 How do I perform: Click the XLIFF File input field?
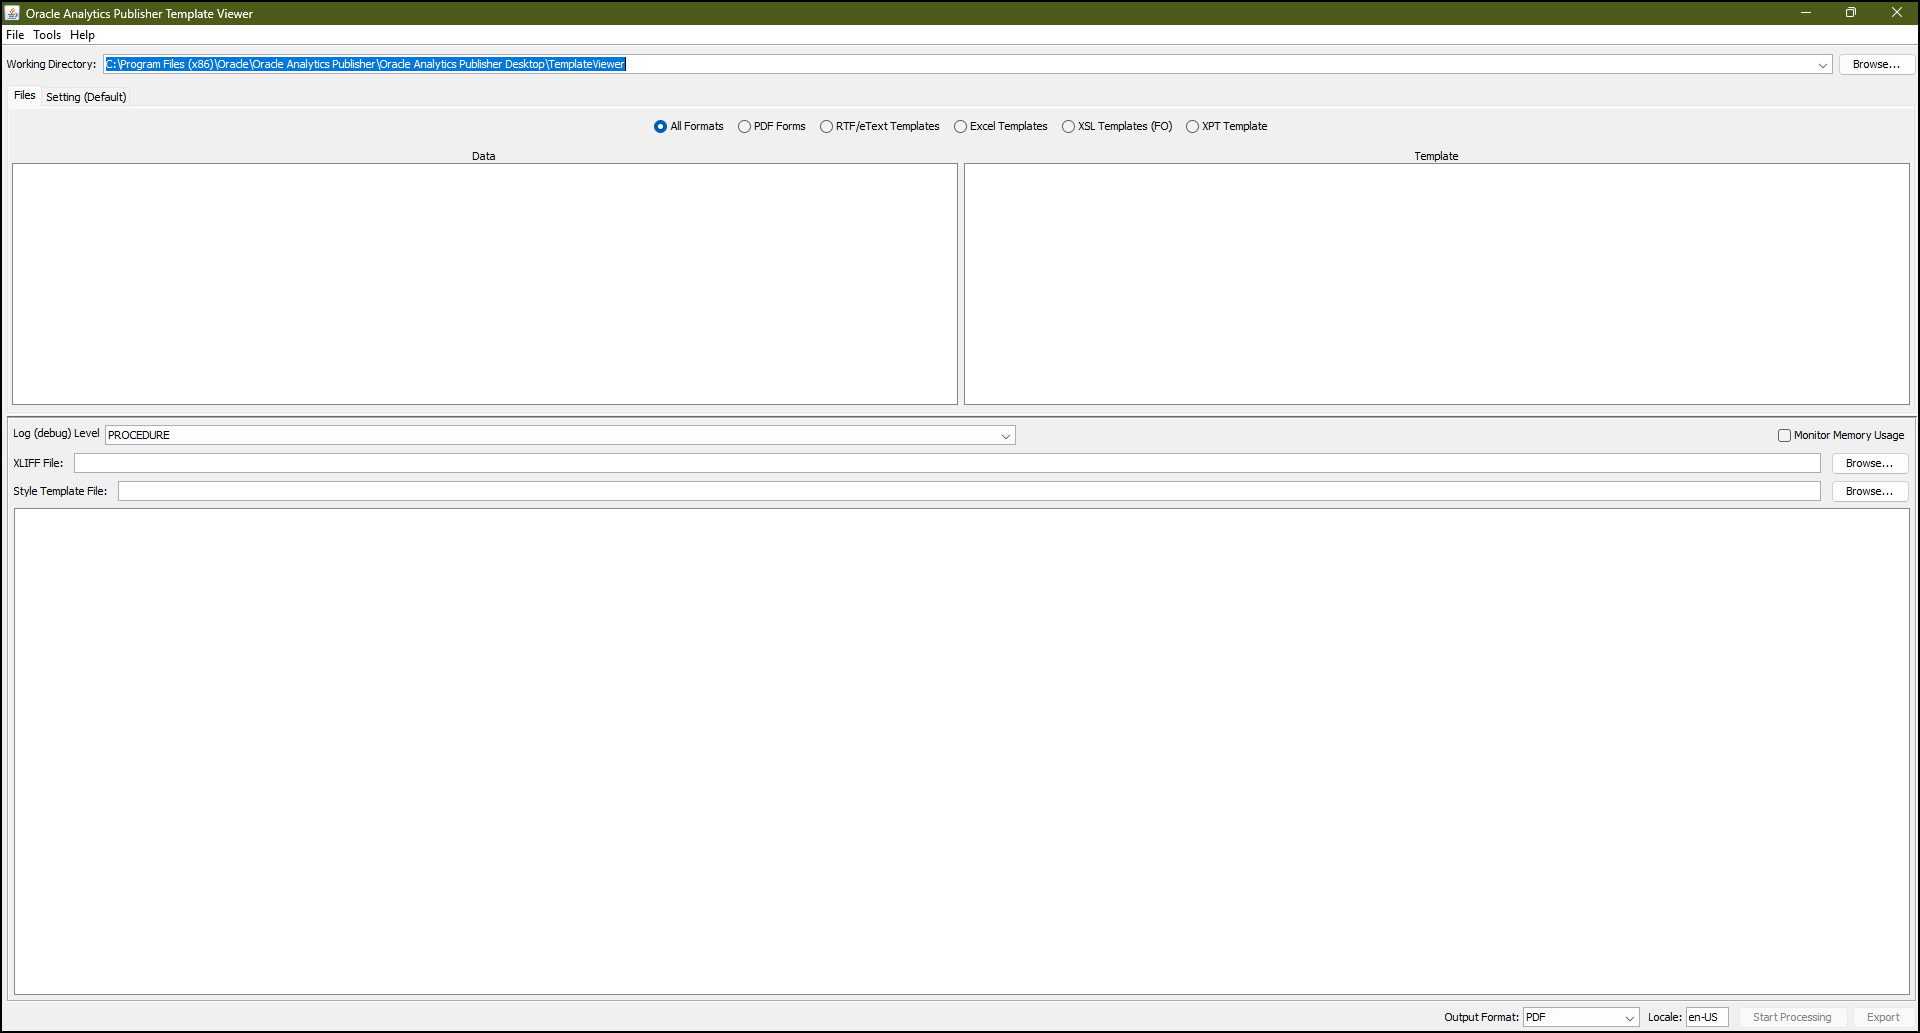click(947, 463)
